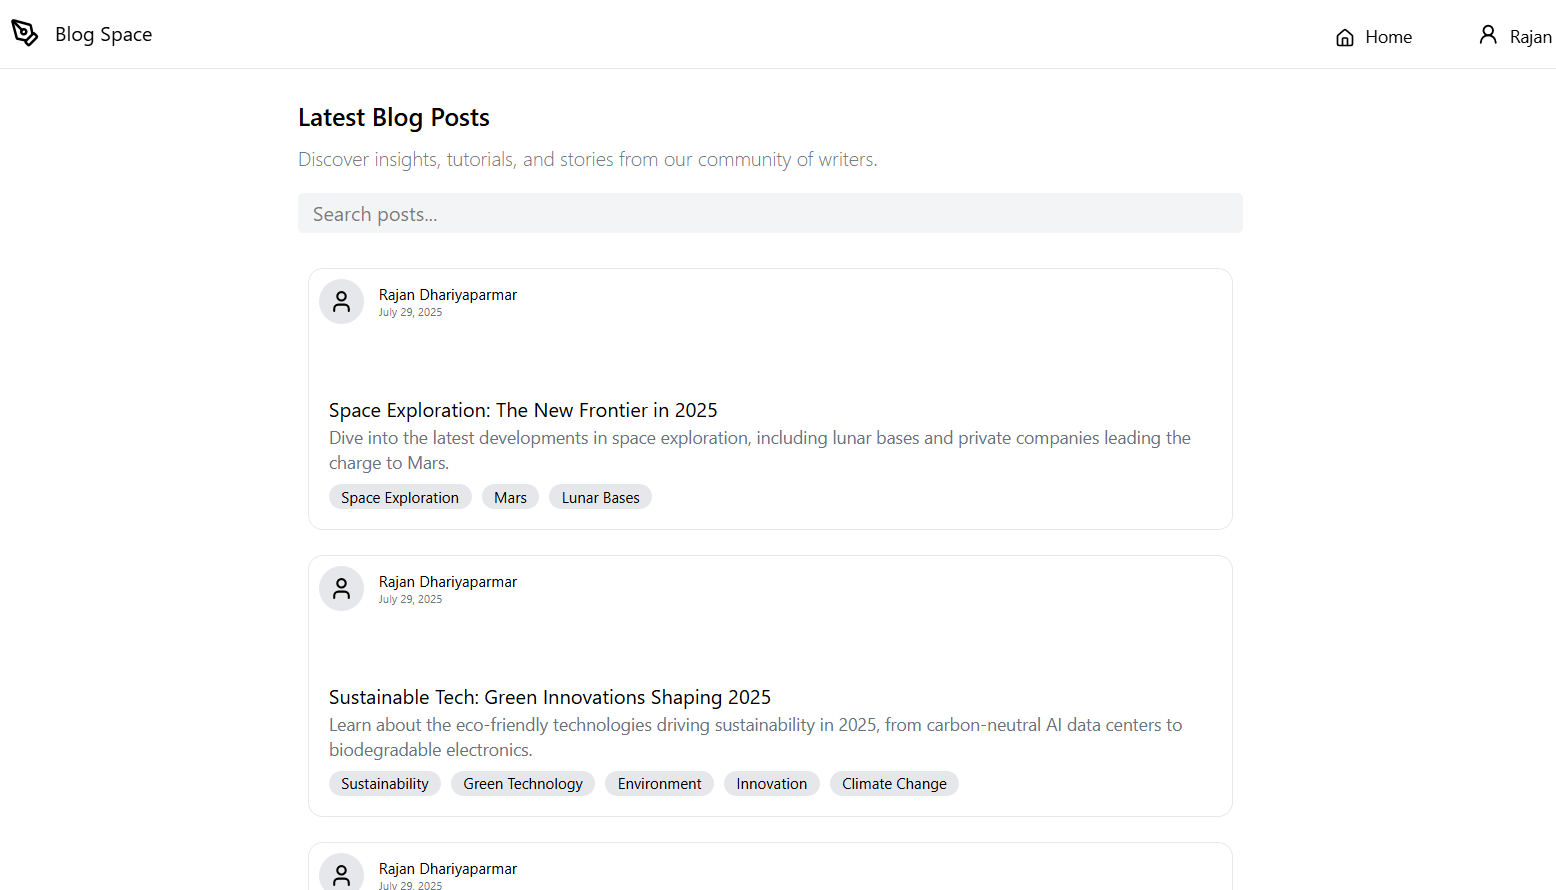Click author avatar on Sustainable Tech post

[341, 588]
